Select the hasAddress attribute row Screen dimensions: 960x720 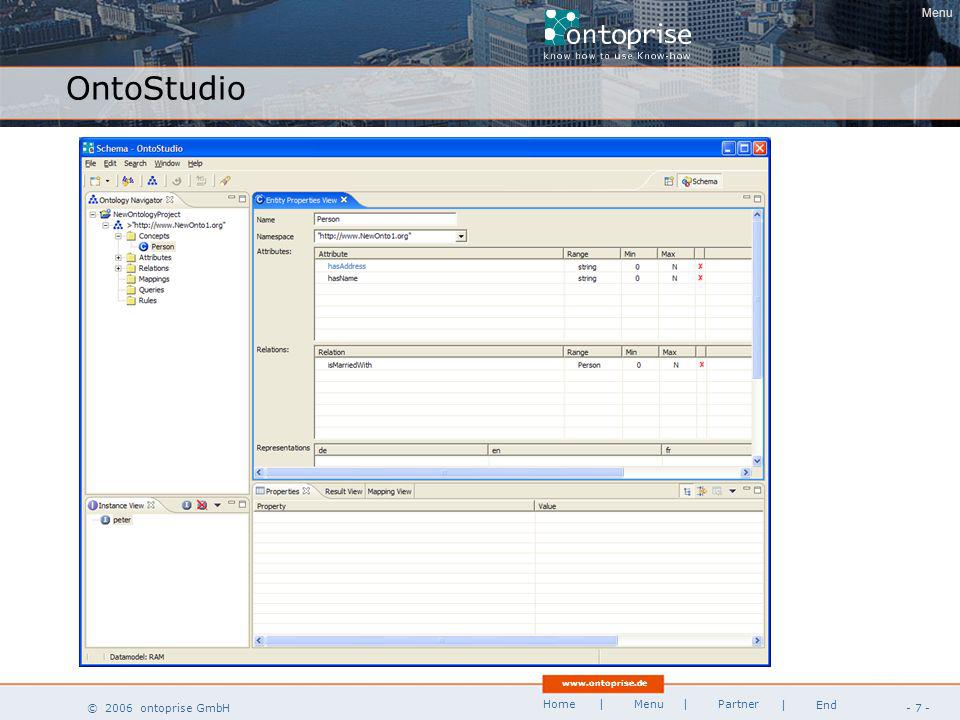pos(533,266)
